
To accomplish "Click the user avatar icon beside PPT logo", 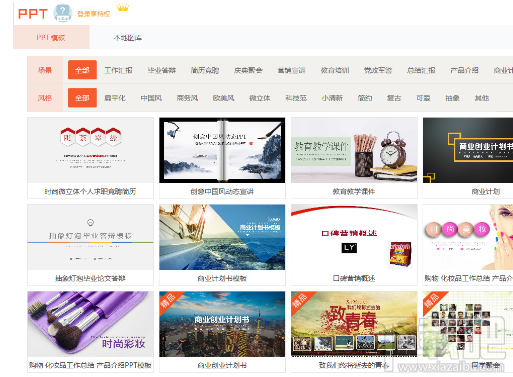I will coord(63,13).
